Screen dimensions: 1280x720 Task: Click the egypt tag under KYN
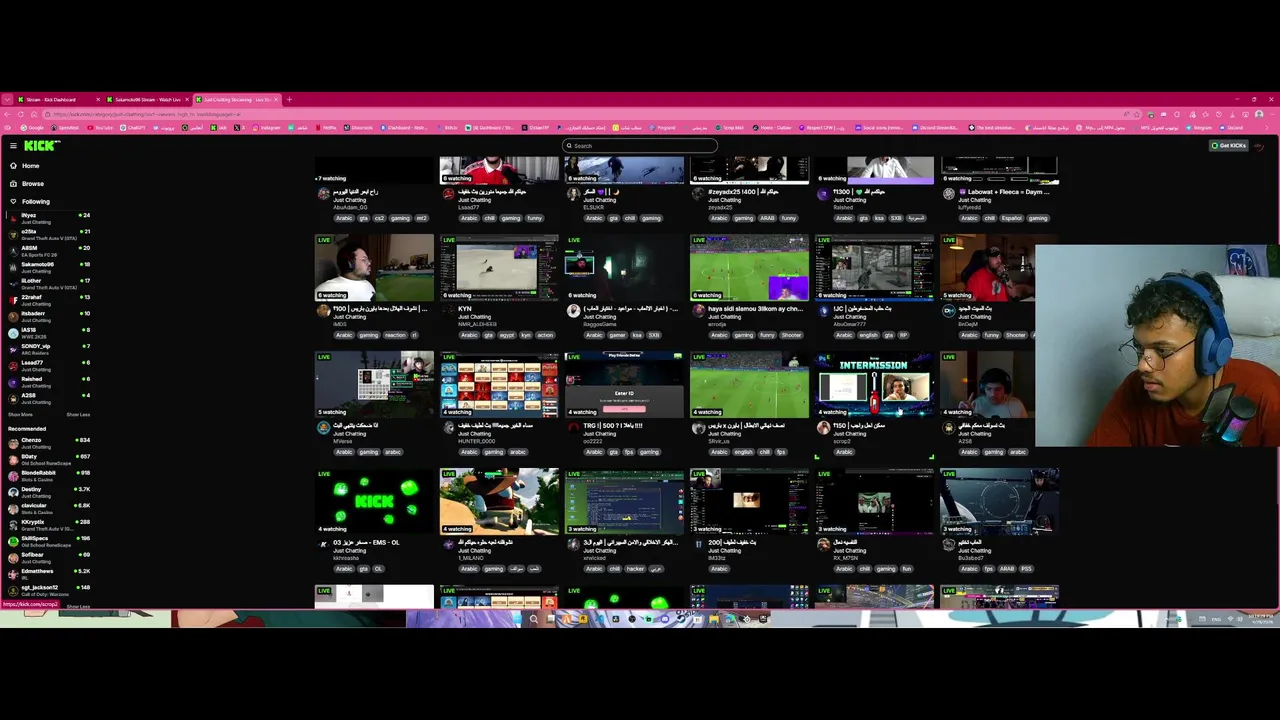coord(509,335)
